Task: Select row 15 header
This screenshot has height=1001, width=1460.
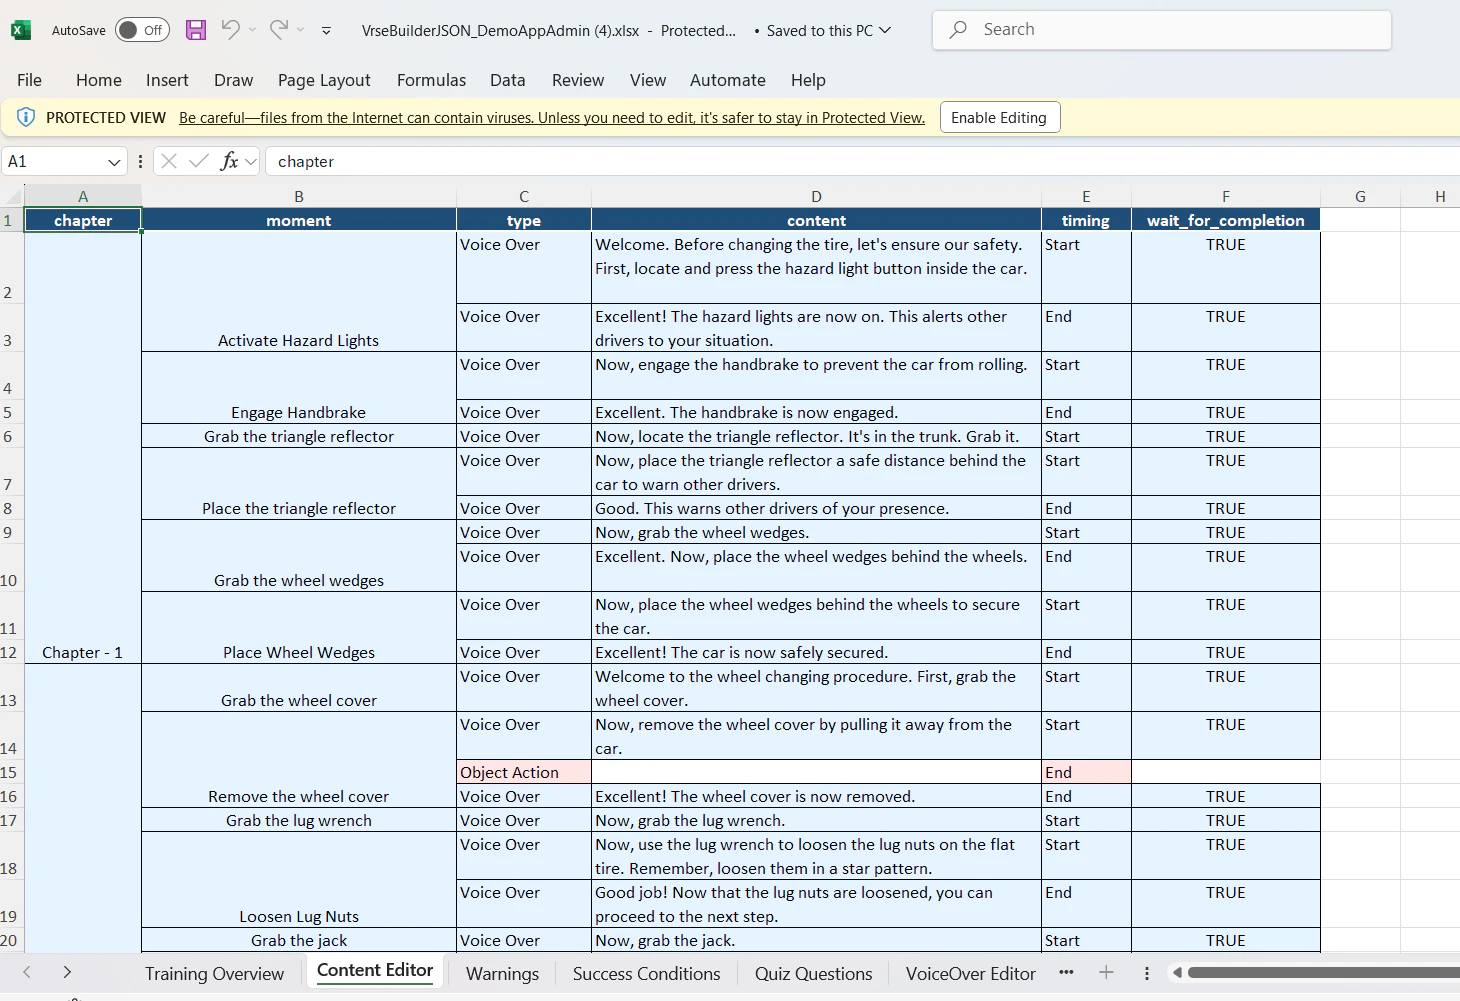Action: (11, 772)
